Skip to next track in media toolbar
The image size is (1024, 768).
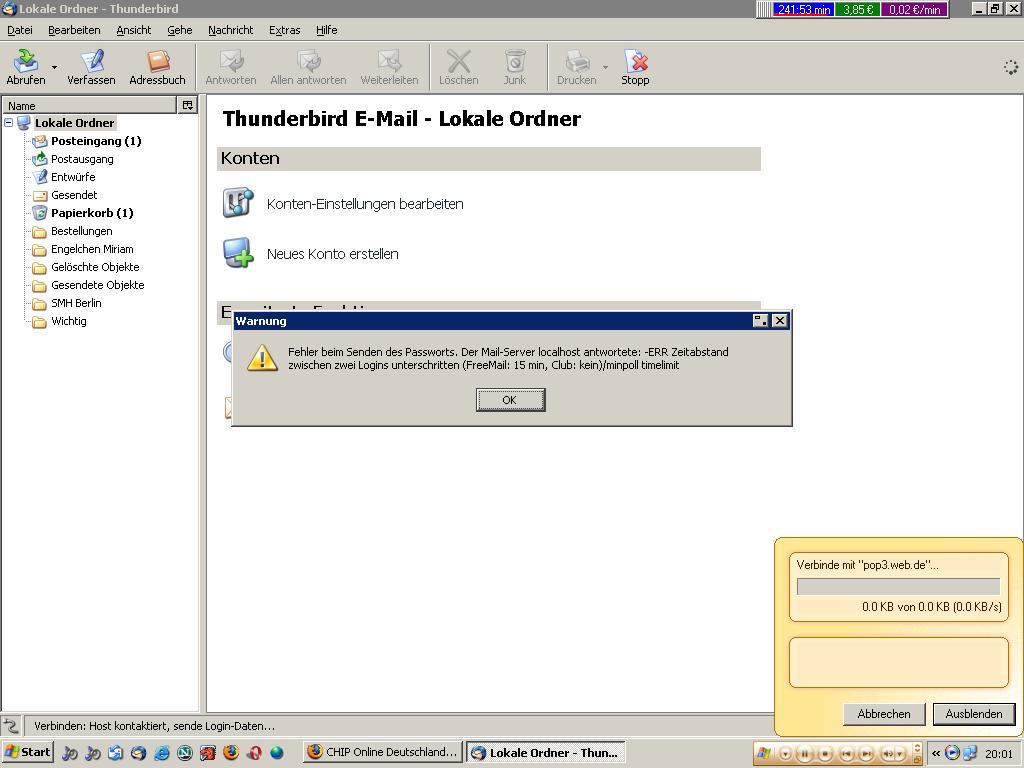tap(866, 754)
